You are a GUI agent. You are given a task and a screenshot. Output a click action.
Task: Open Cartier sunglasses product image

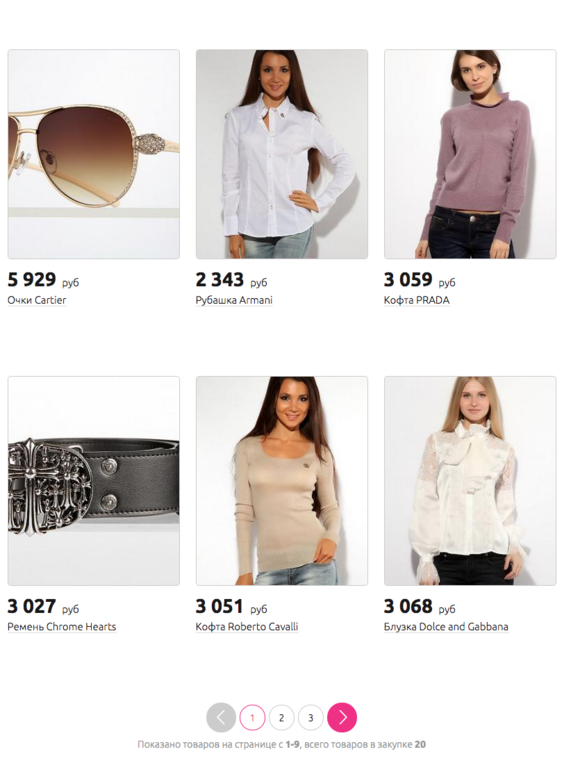pos(94,154)
